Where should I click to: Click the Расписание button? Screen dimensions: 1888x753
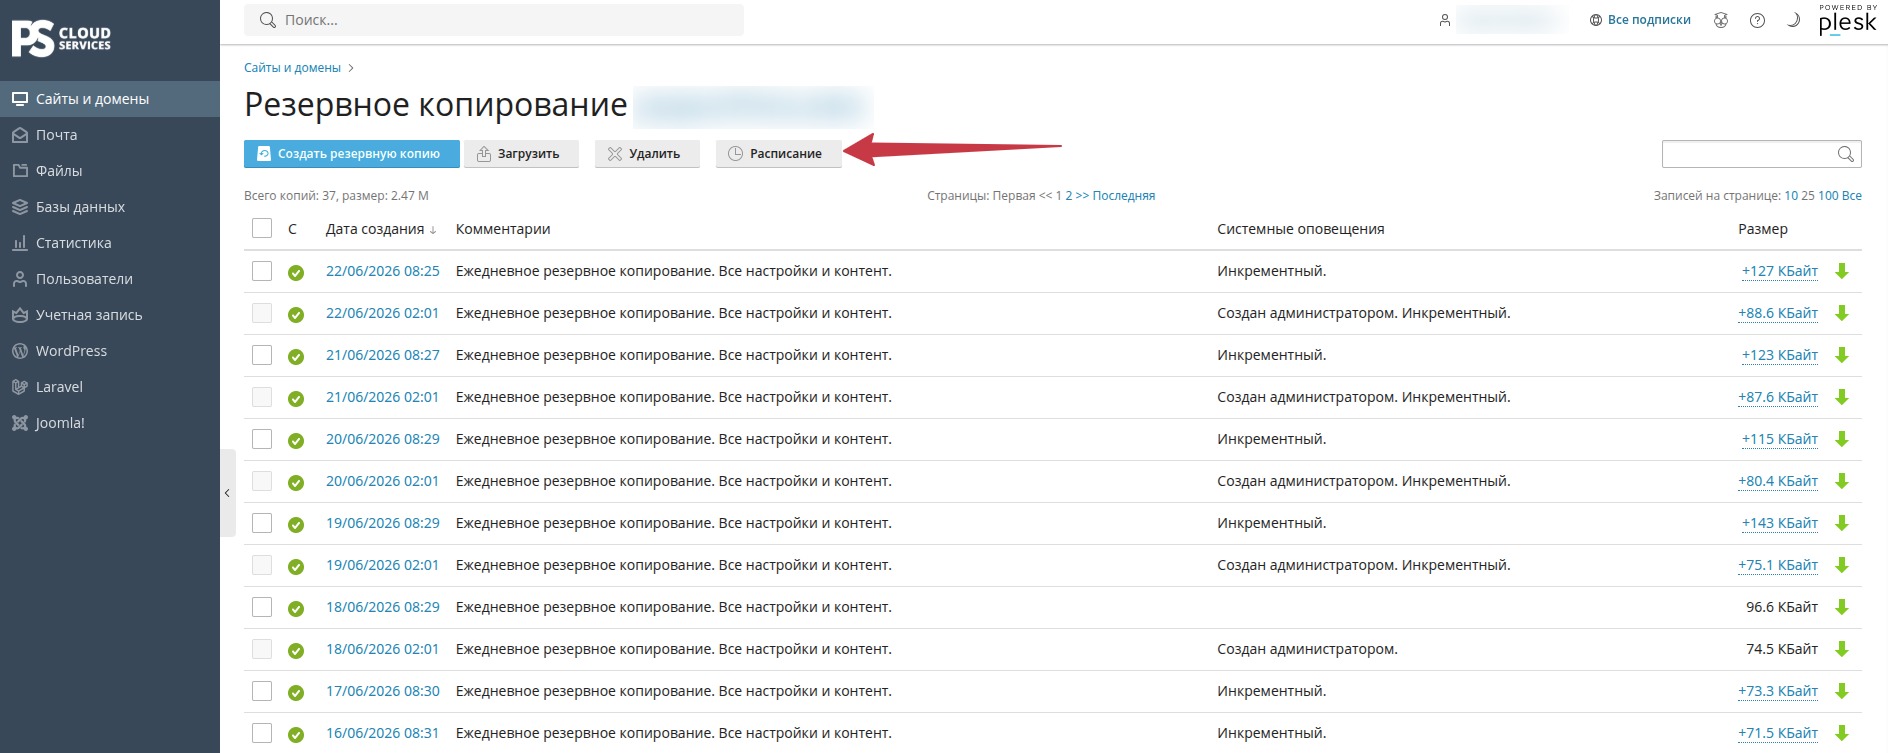point(778,154)
